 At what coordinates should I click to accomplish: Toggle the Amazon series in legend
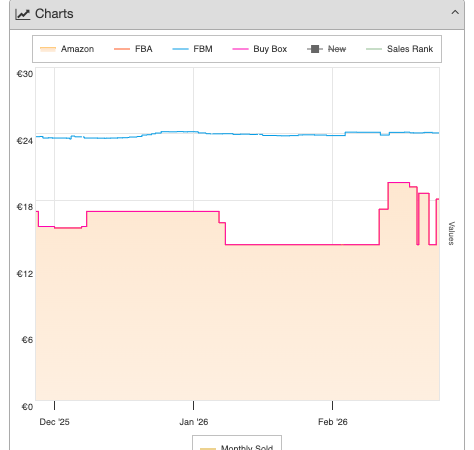pyautogui.click(x=67, y=49)
